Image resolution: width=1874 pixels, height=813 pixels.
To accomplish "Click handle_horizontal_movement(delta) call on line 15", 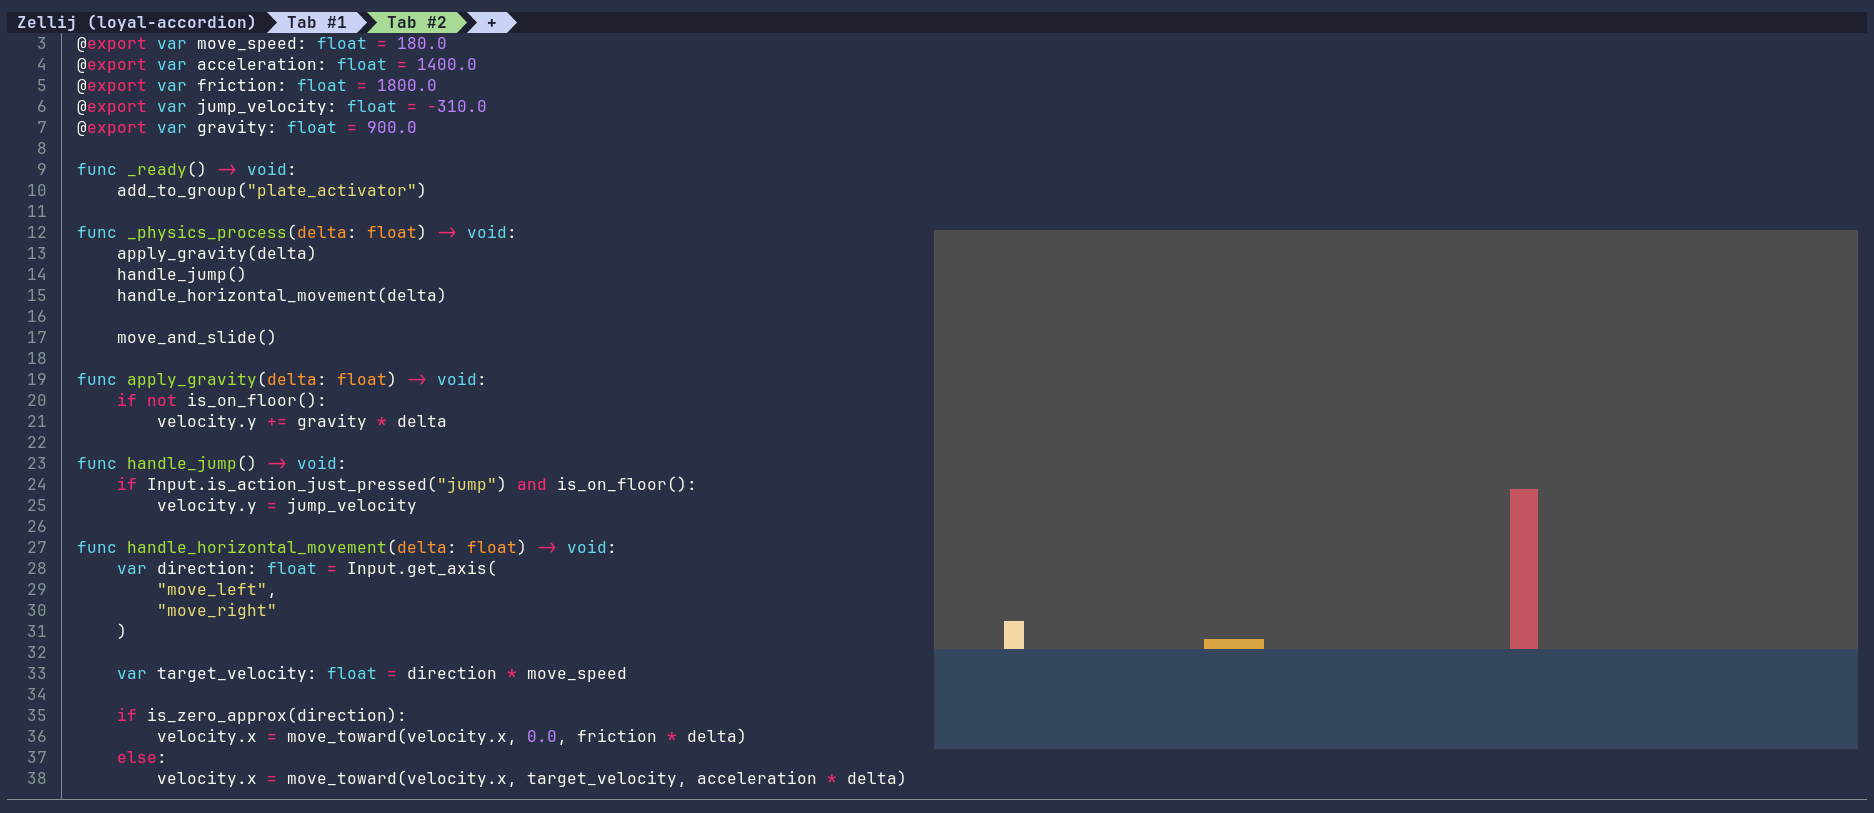I will 282,296.
